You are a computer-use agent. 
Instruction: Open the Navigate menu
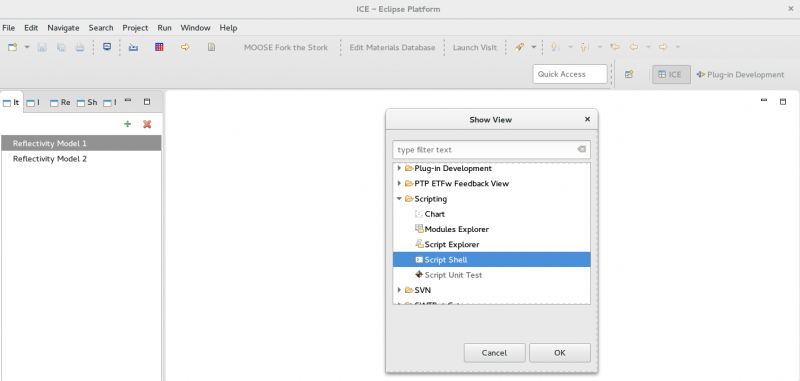pyautogui.click(x=63, y=28)
